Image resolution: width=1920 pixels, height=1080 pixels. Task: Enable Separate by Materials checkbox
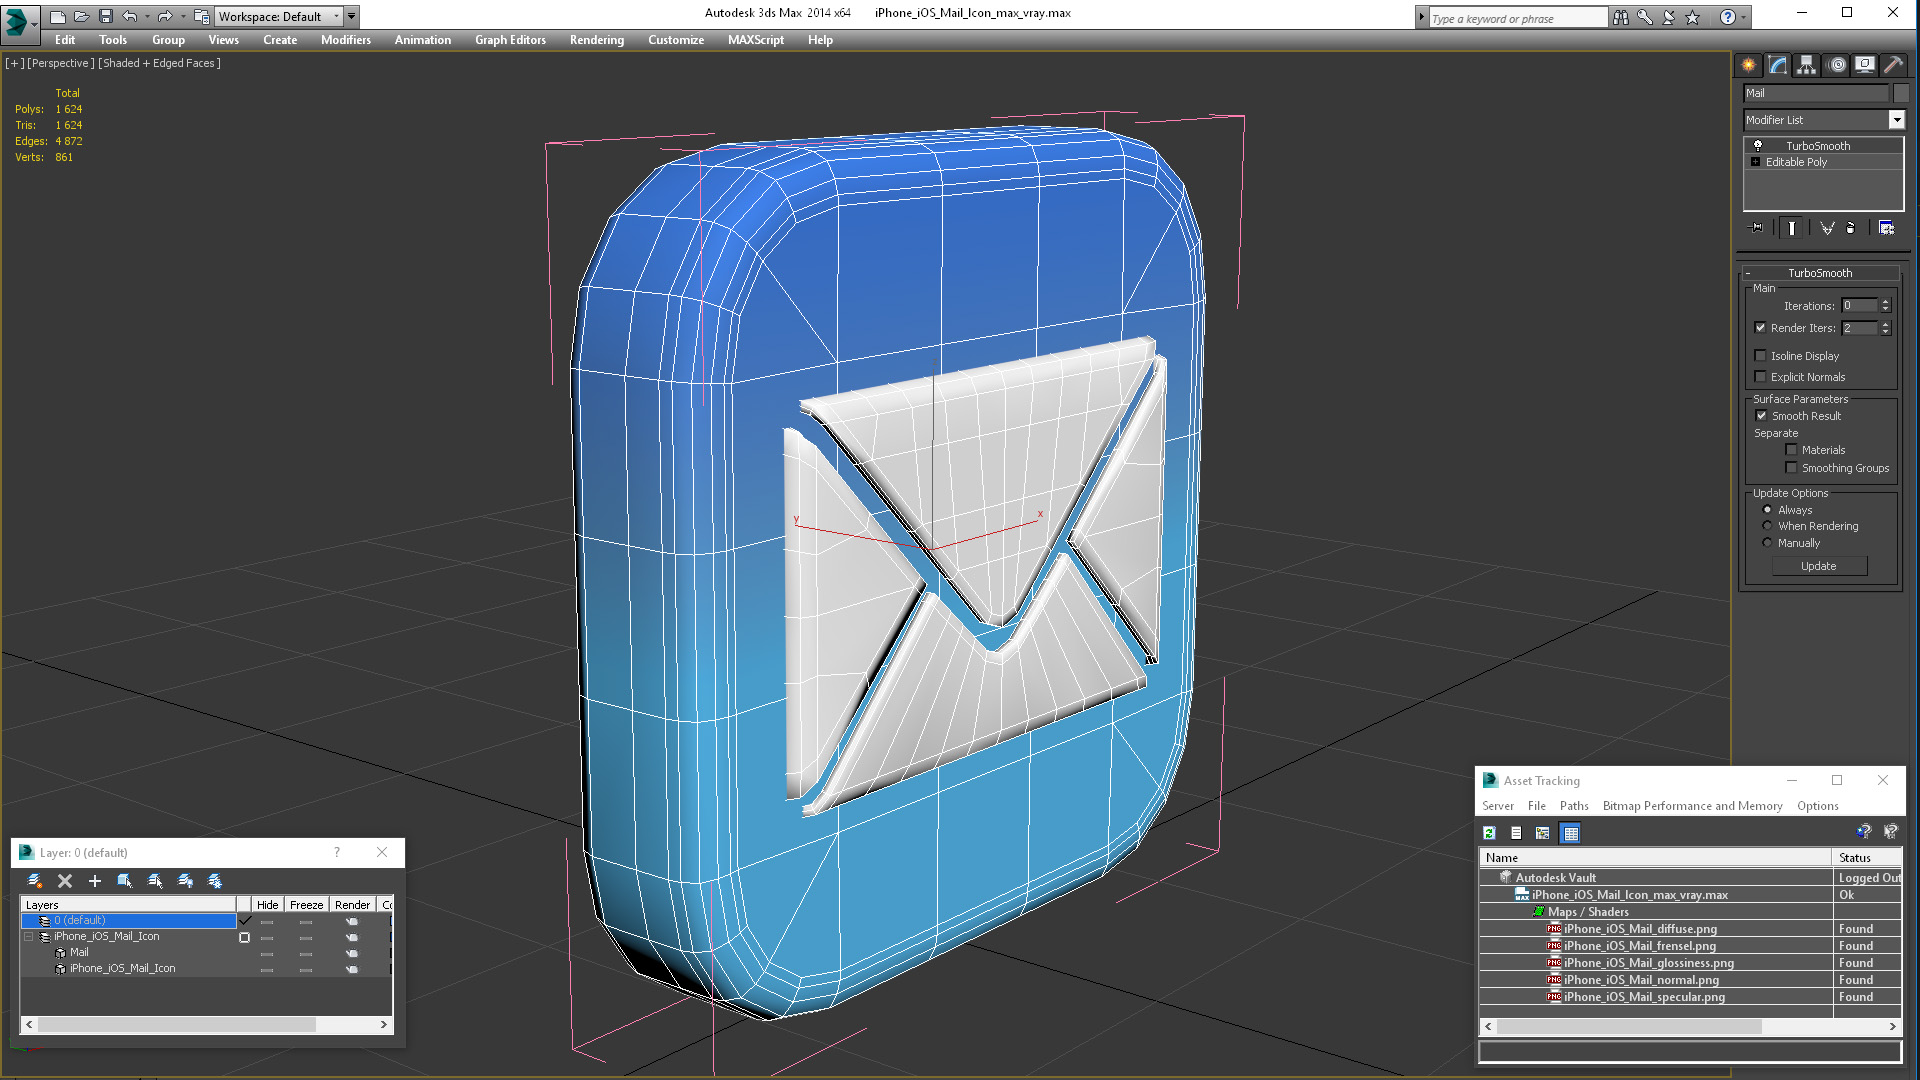(x=1792, y=450)
